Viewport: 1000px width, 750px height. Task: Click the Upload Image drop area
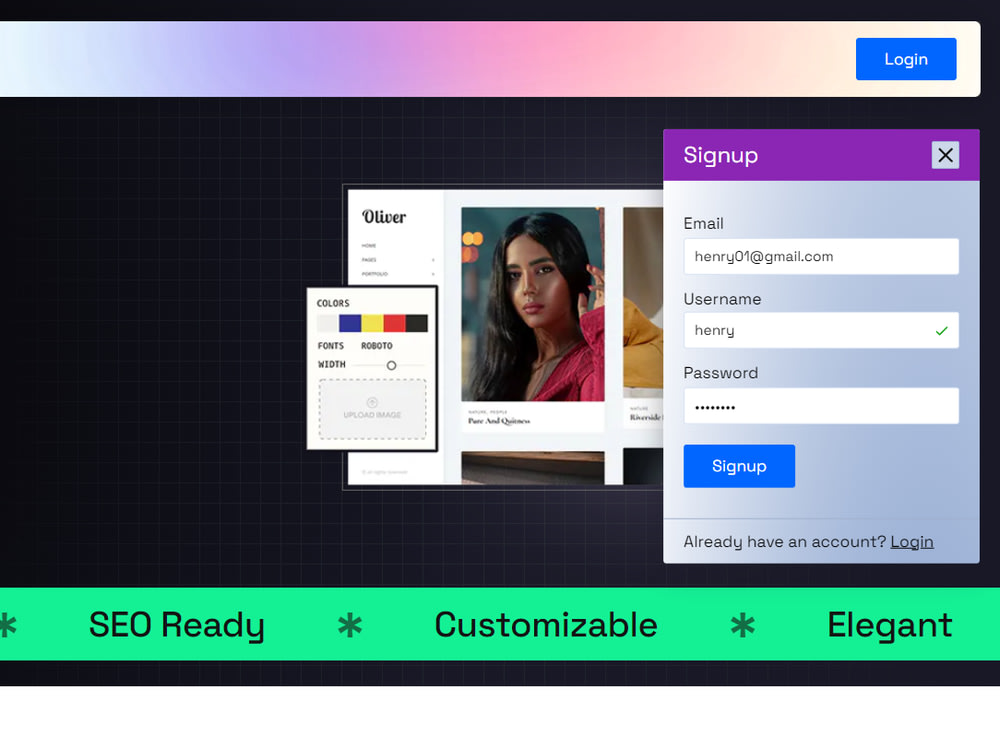pyautogui.click(x=372, y=409)
